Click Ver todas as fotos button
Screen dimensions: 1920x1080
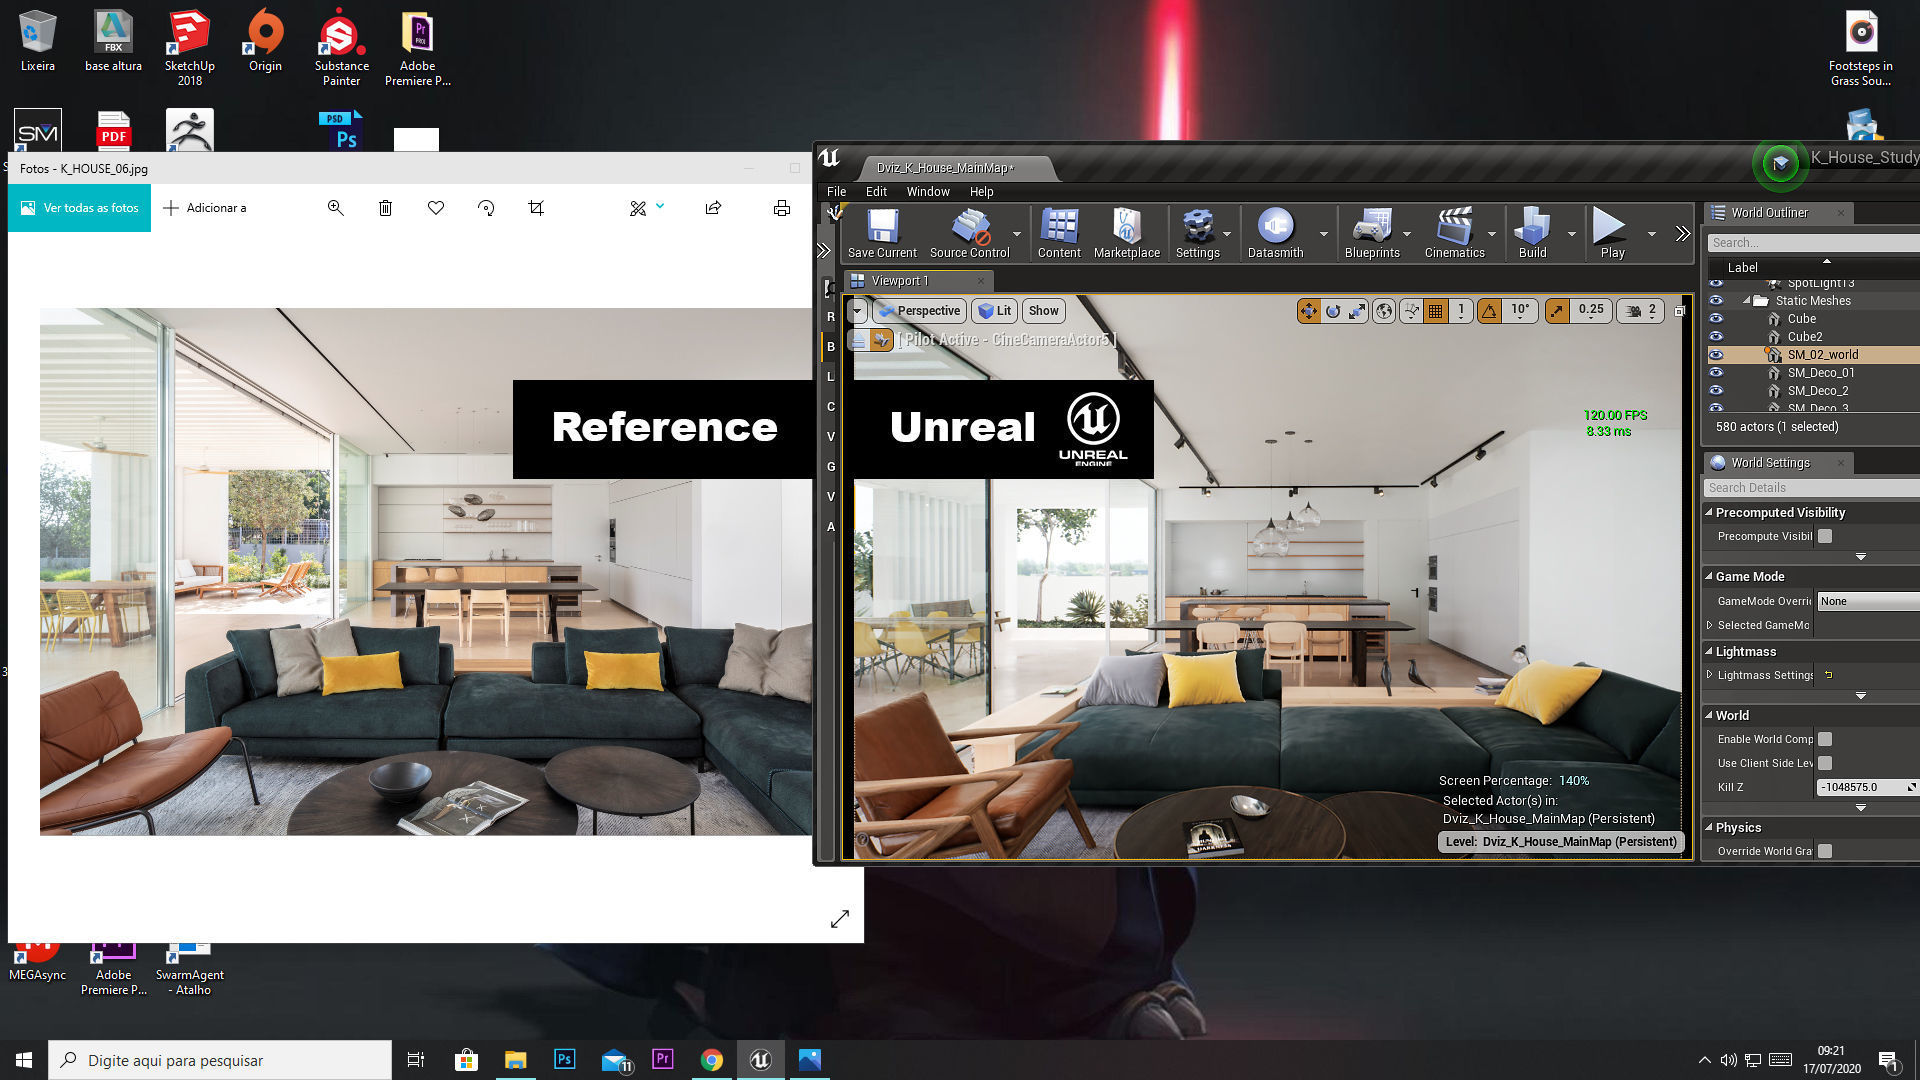click(x=80, y=208)
